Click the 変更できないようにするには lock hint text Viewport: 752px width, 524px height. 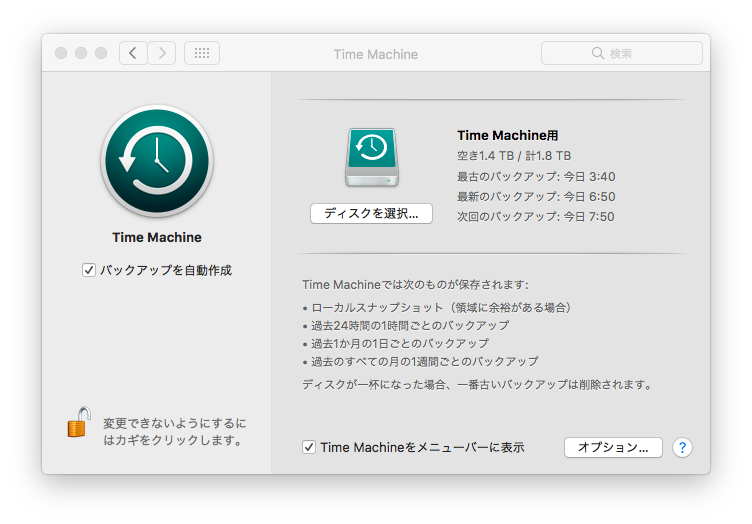pyautogui.click(x=175, y=431)
